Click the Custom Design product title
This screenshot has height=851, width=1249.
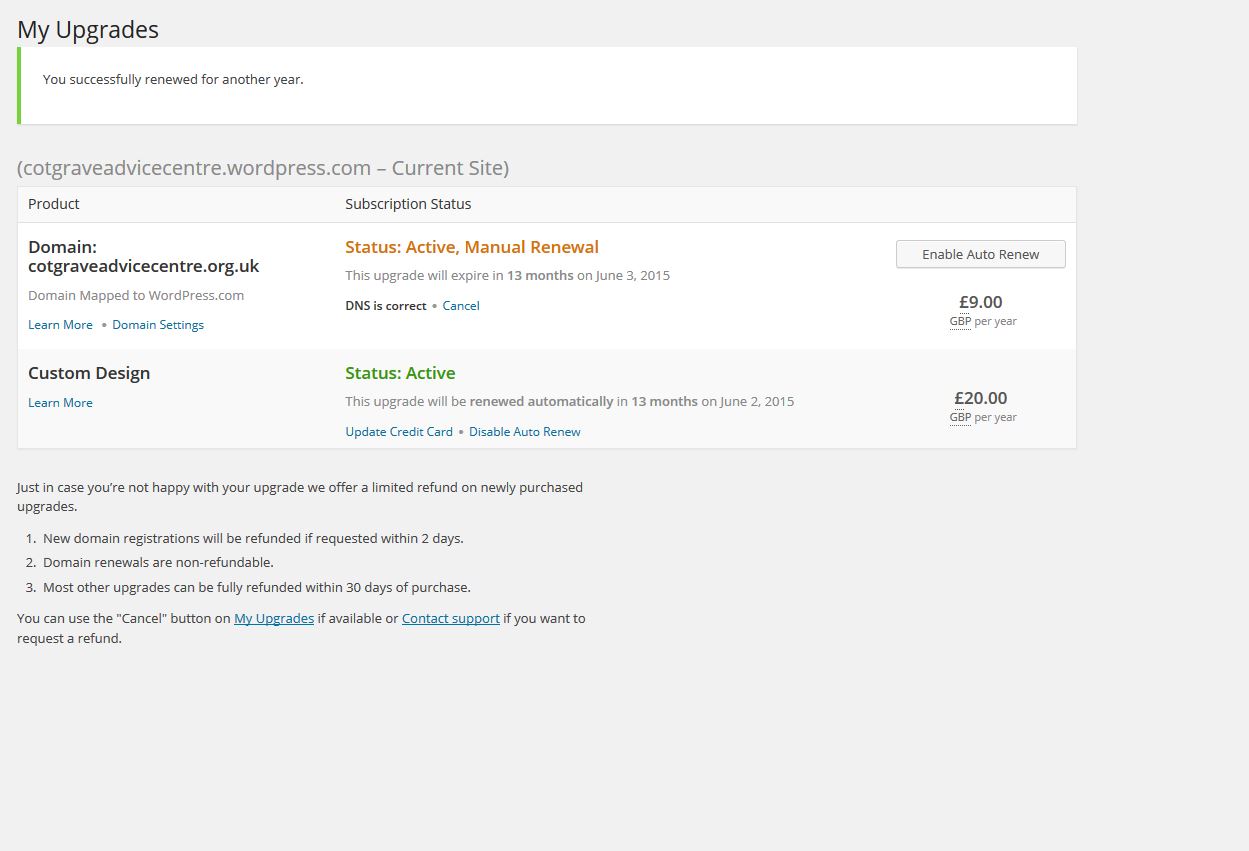[x=89, y=373]
